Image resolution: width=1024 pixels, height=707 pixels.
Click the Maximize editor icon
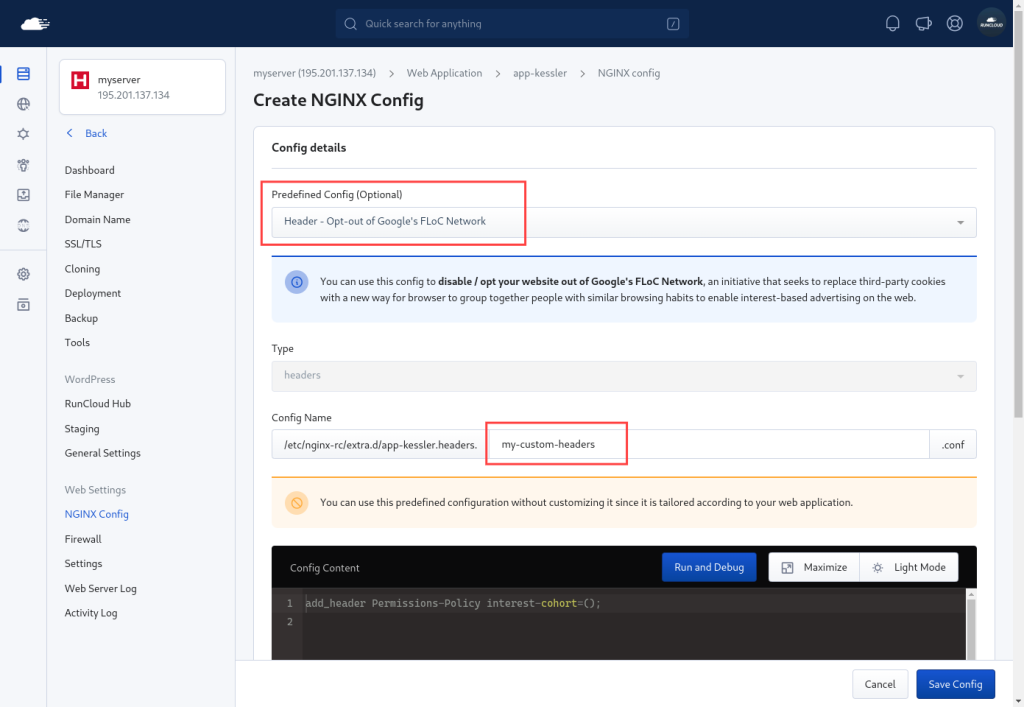(788, 567)
